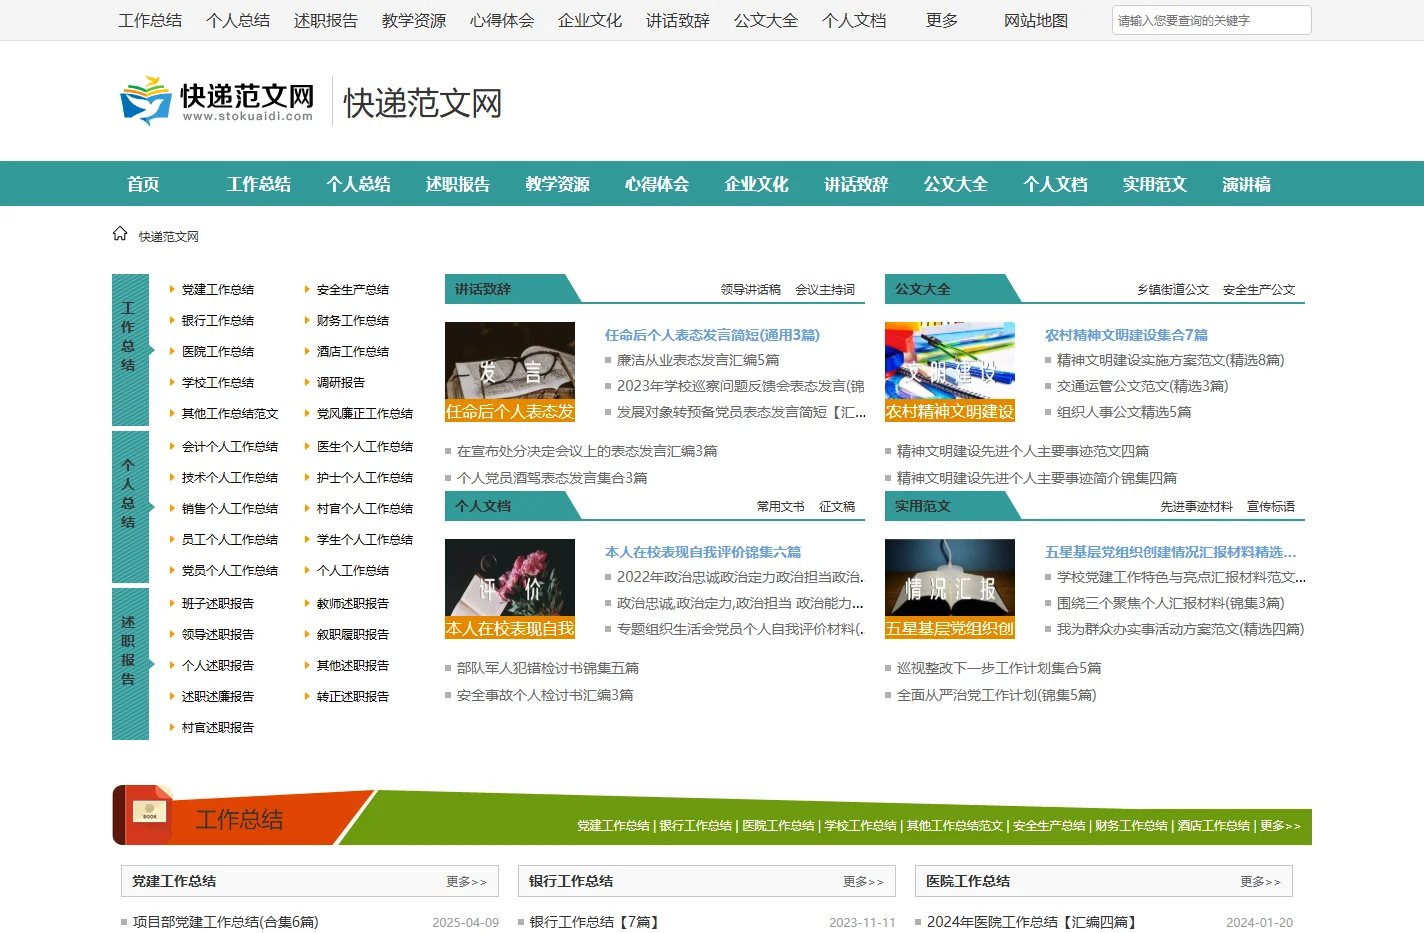Open article 安全事故个人检讨书汇编3篇
This screenshot has width=1424, height=933.
click(x=545, y=695)
